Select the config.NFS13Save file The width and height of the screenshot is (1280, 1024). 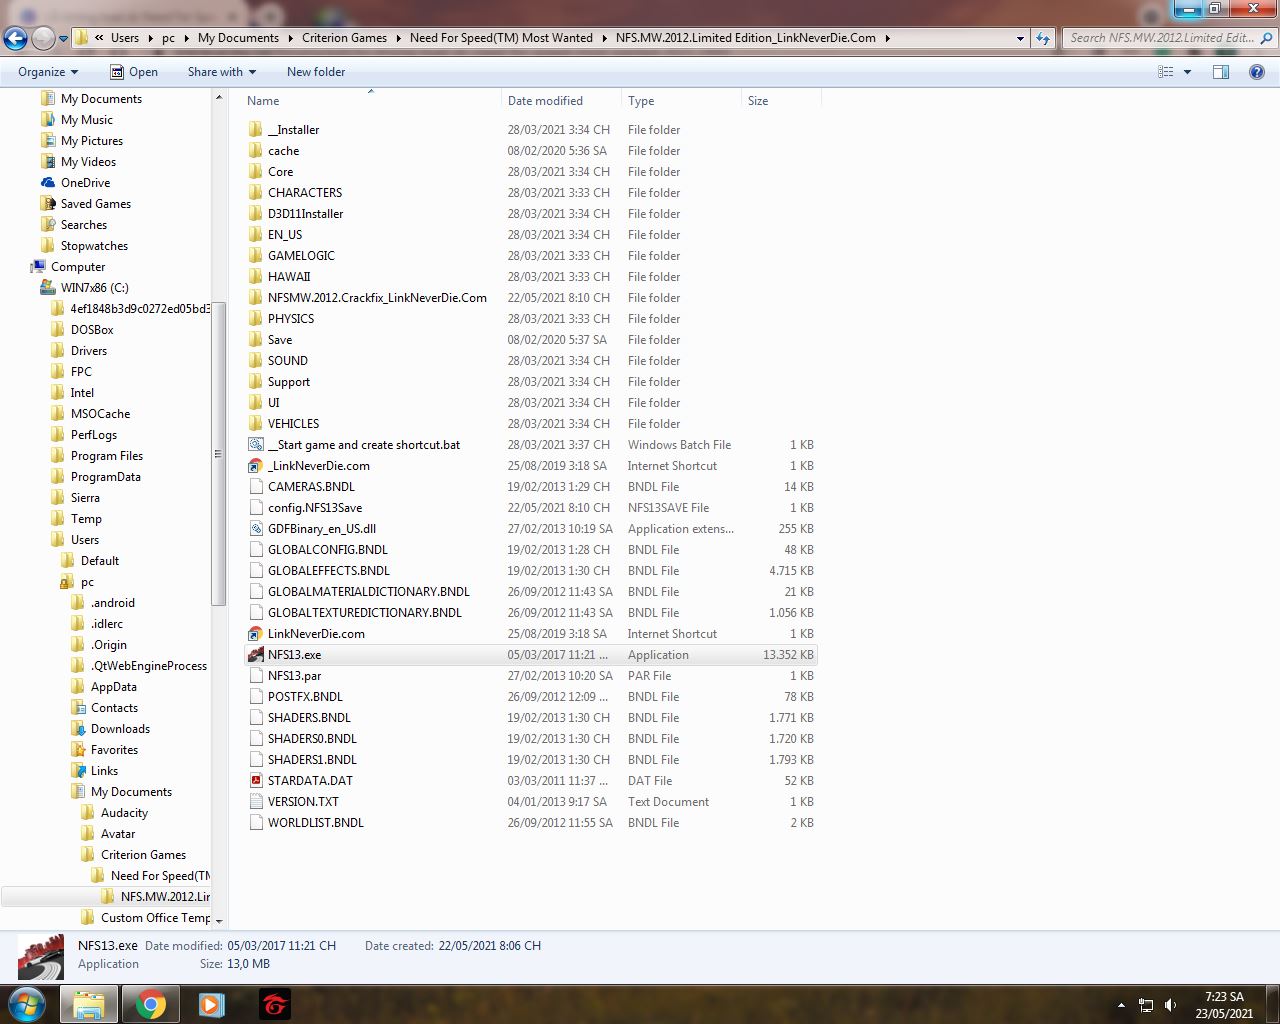[x=315, y=508]
